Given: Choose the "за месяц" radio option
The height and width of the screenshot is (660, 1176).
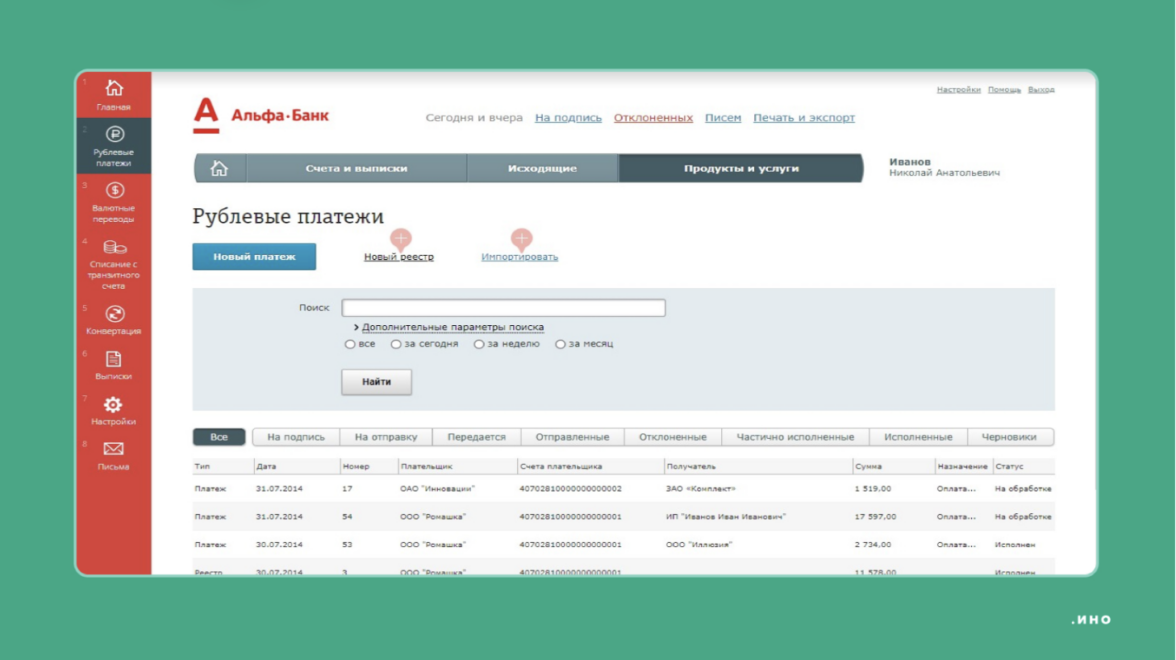Looking at the screenshot, I should [560, 345].
